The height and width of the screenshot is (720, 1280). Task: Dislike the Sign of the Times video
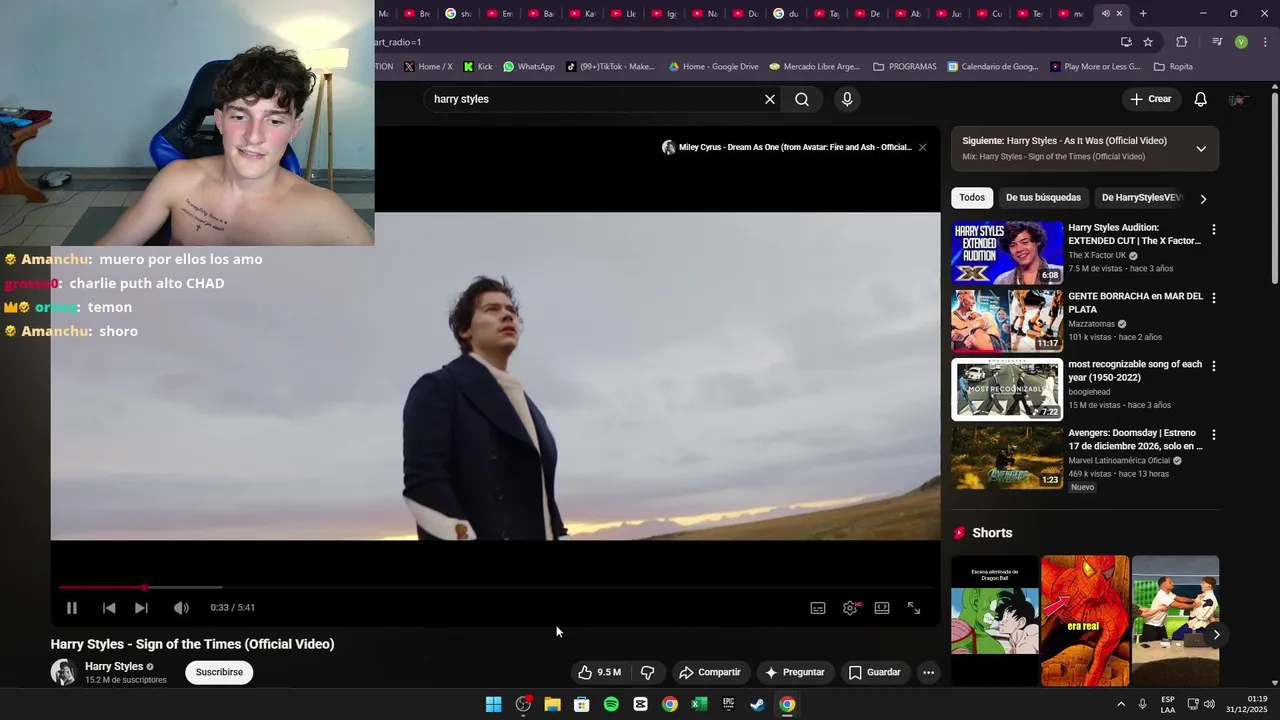(647, 672)
